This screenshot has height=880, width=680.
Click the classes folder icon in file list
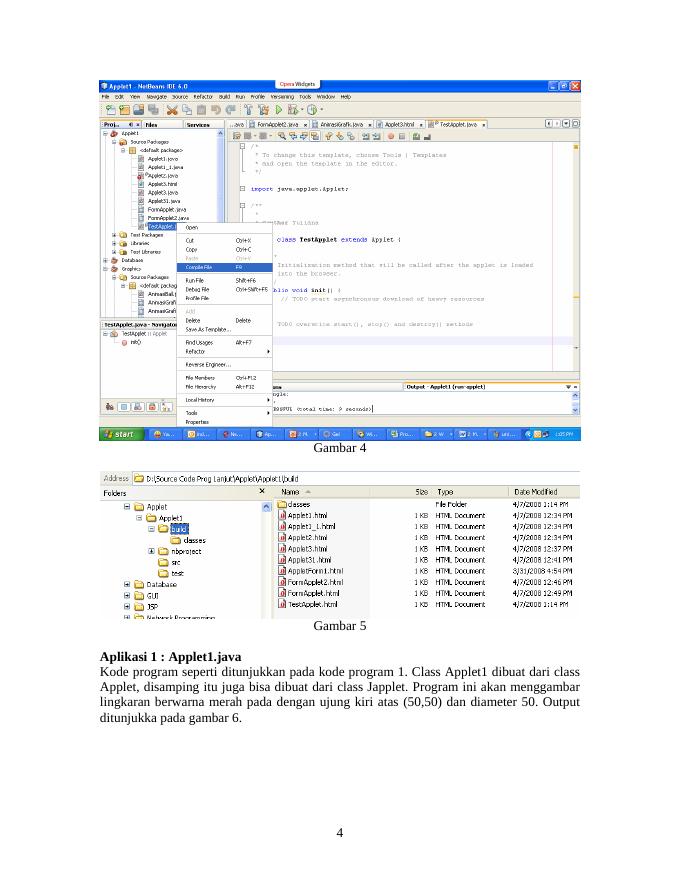pos(282,504)
